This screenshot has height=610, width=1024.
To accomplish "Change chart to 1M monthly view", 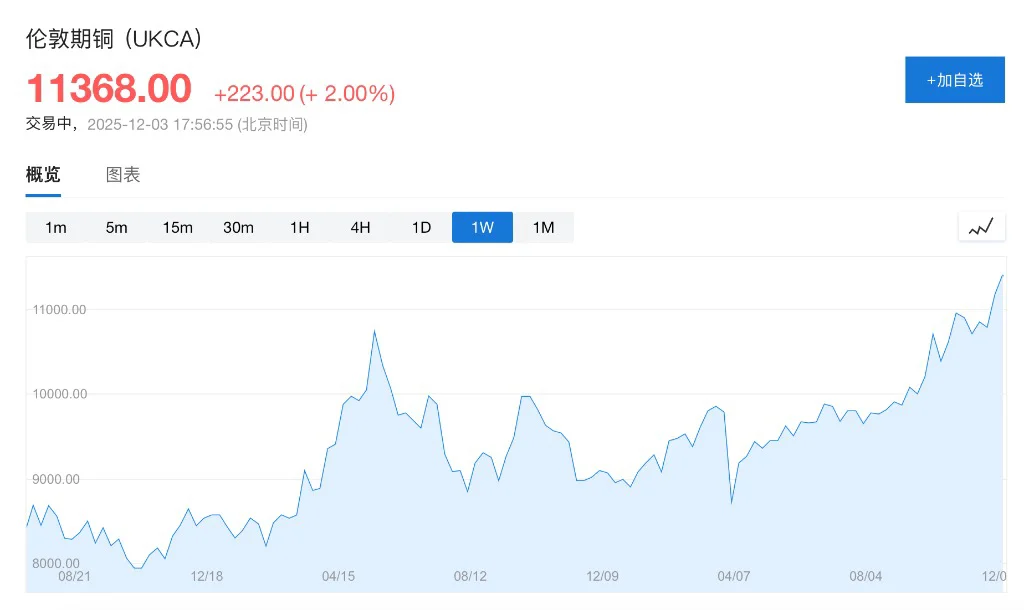I will click(x=543, y=227).
